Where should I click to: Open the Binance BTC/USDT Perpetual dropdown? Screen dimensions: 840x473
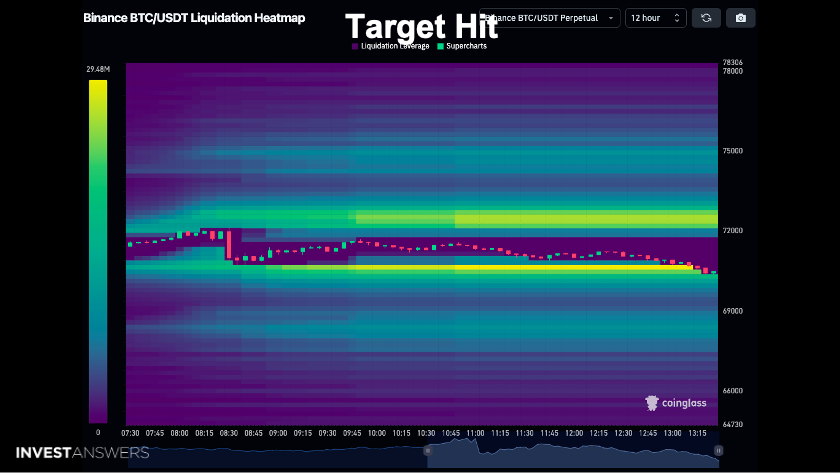coord(550,18)
